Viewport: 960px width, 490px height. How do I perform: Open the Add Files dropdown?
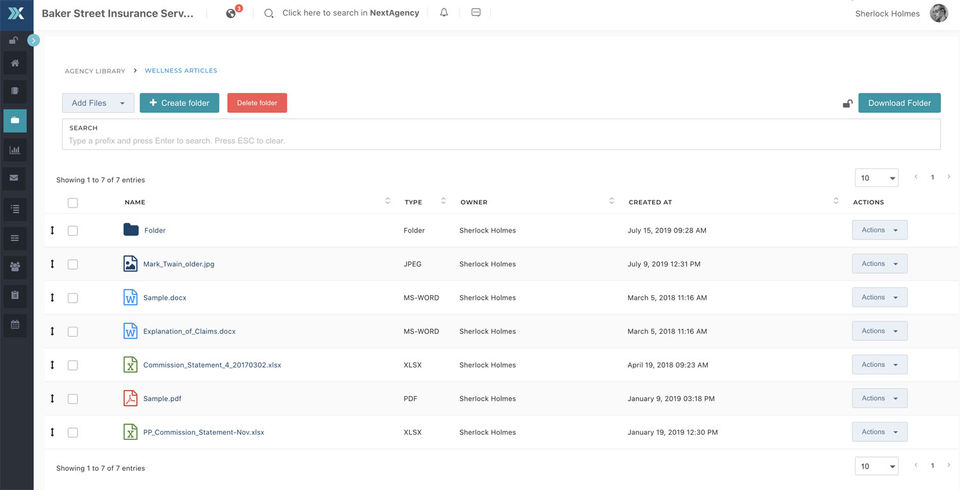click(97, 103)
